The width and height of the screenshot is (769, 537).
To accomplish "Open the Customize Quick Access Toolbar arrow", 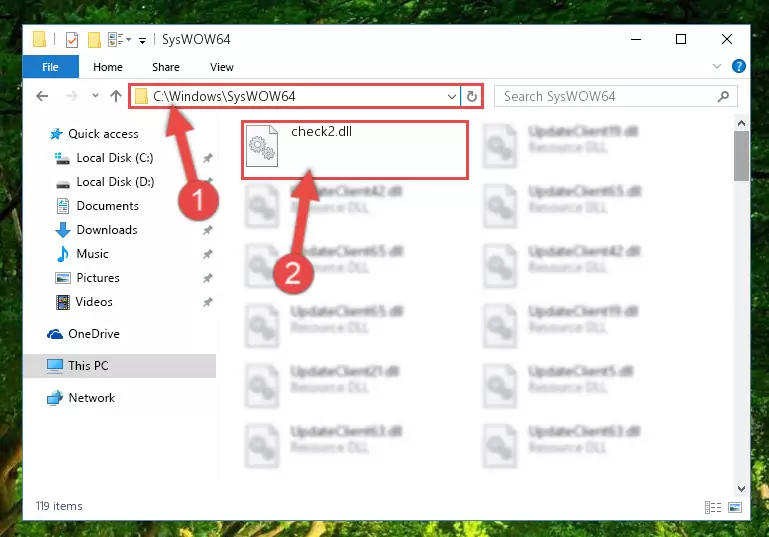I will click(x=142, y=40).
